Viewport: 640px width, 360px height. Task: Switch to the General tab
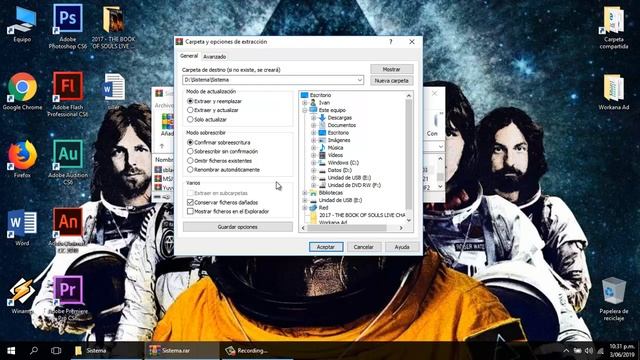(x=189, y=56)
